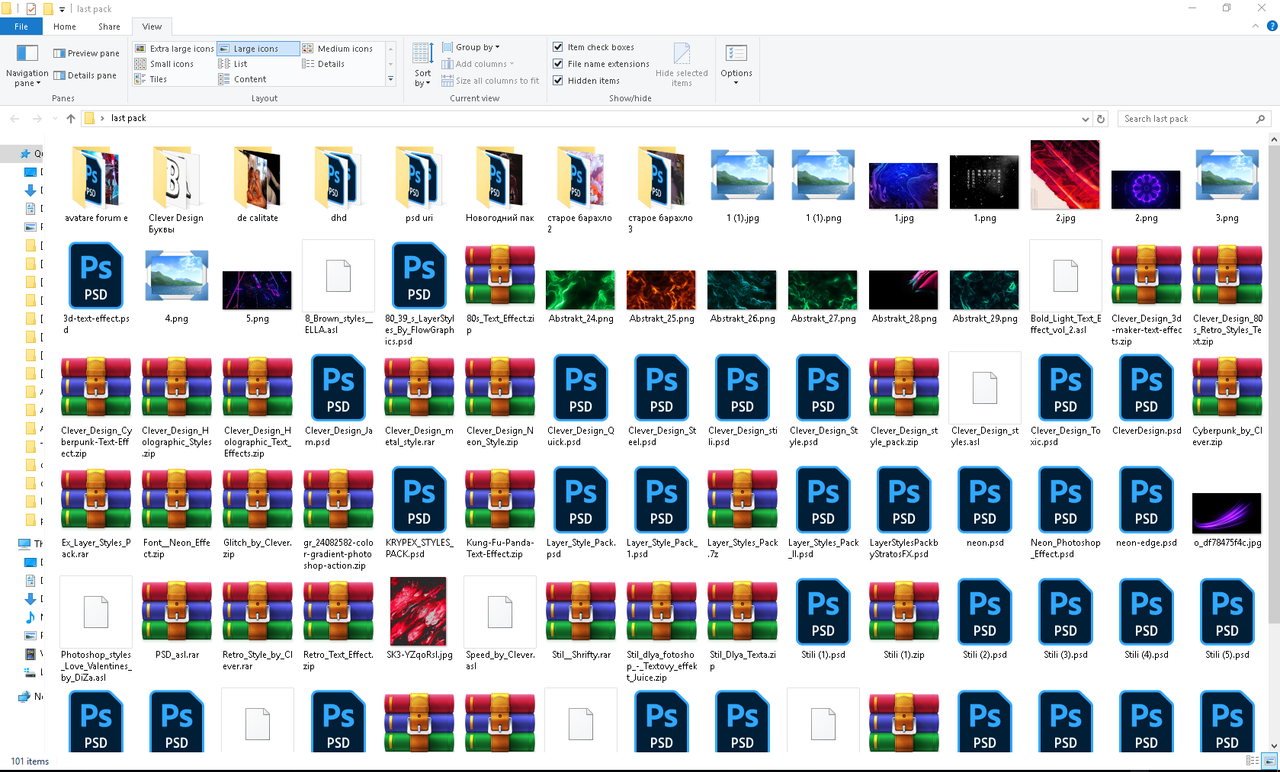
Task: Select the Новогодний пак folder
Action: coord(500,185)
